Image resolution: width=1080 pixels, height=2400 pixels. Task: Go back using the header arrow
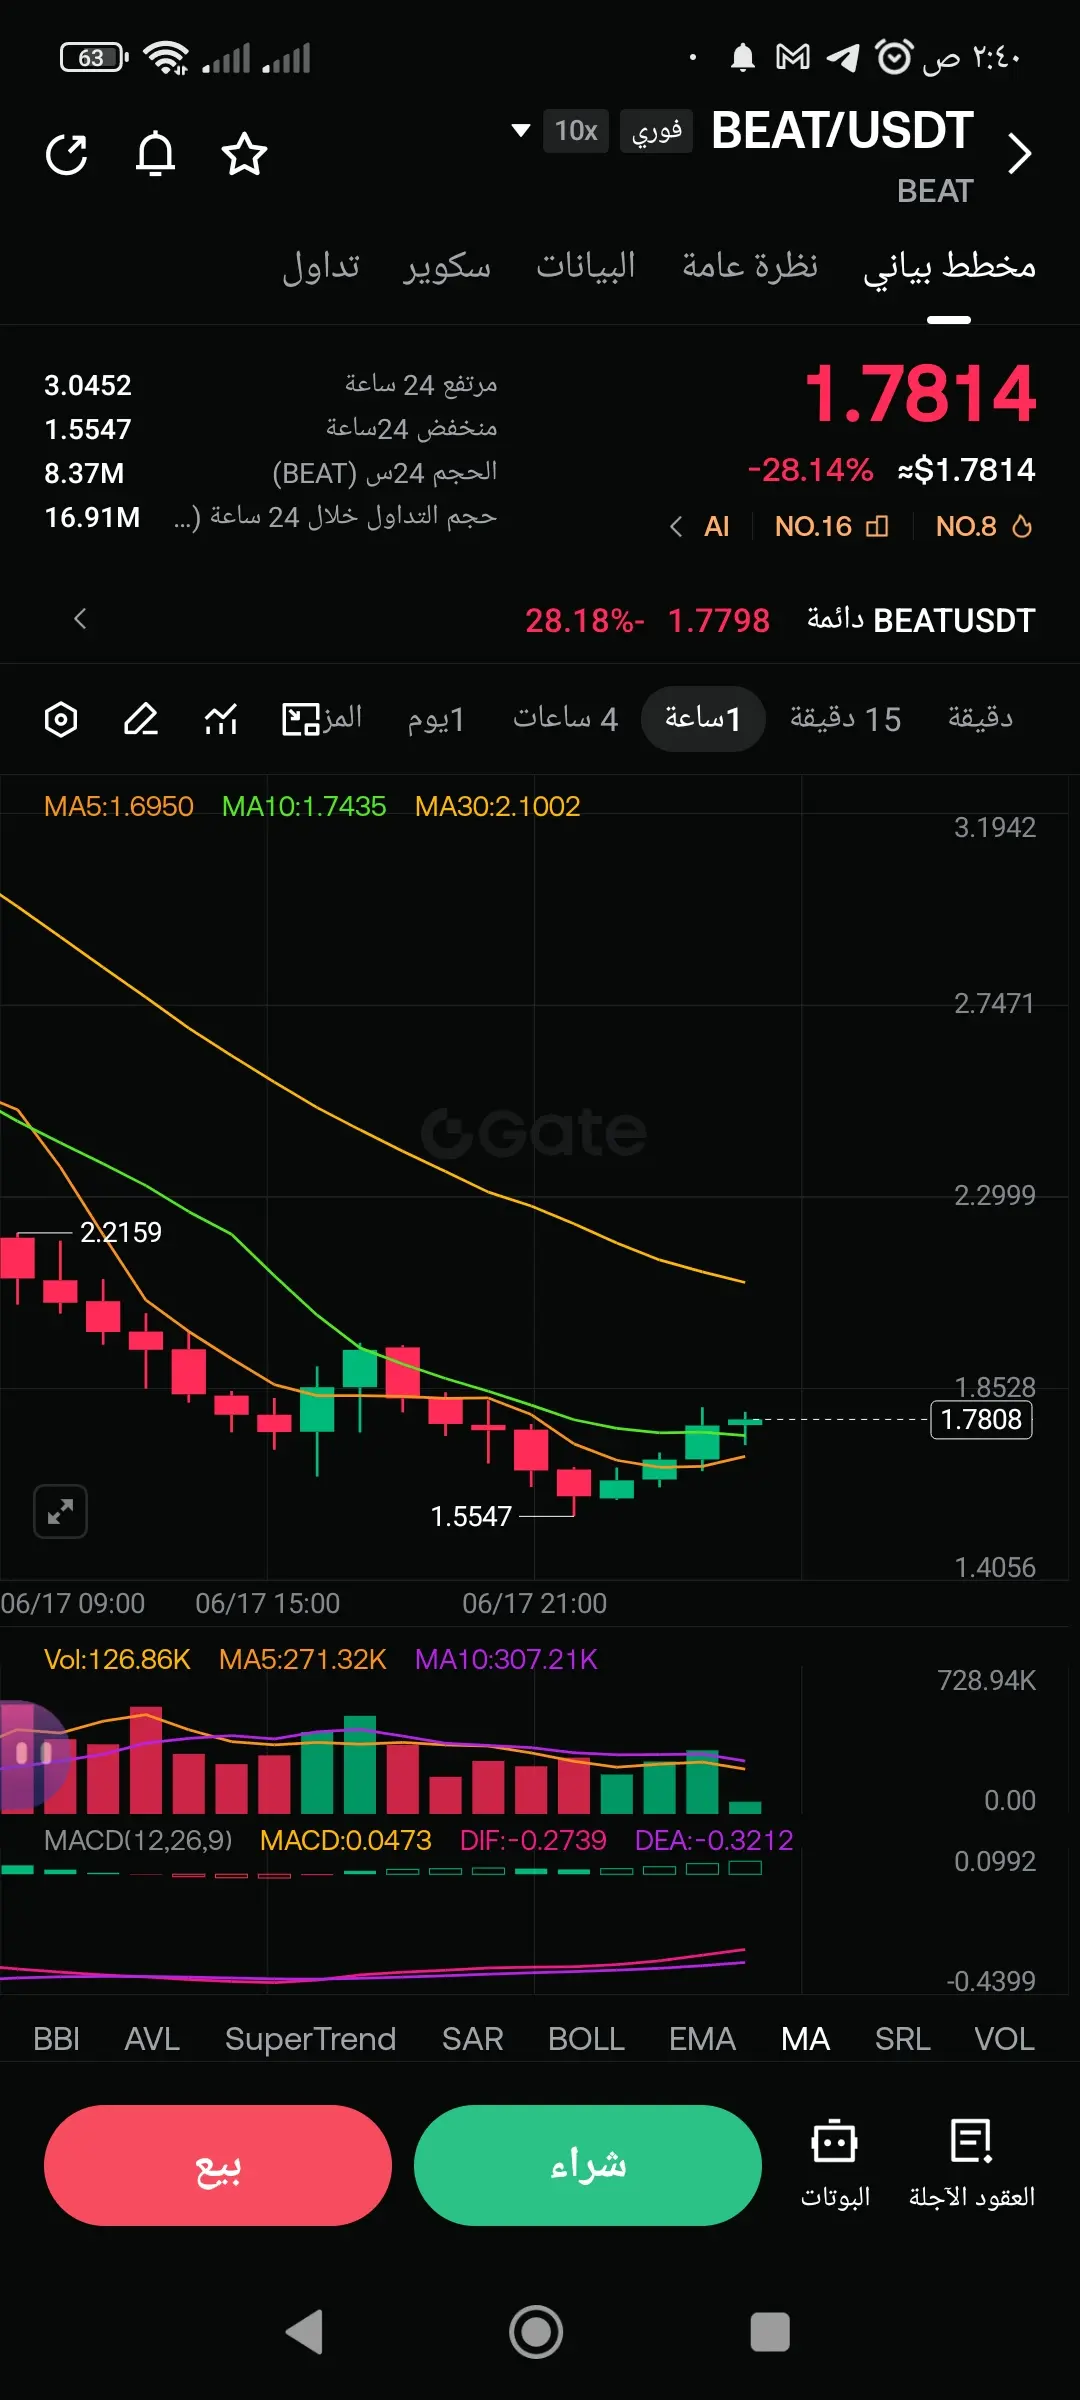(1019, 154)
